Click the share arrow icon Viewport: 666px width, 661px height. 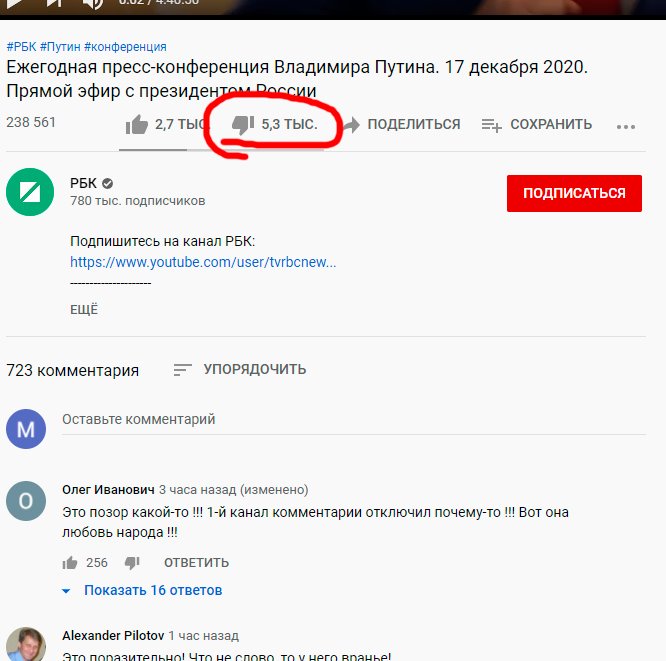coord(352,124)
